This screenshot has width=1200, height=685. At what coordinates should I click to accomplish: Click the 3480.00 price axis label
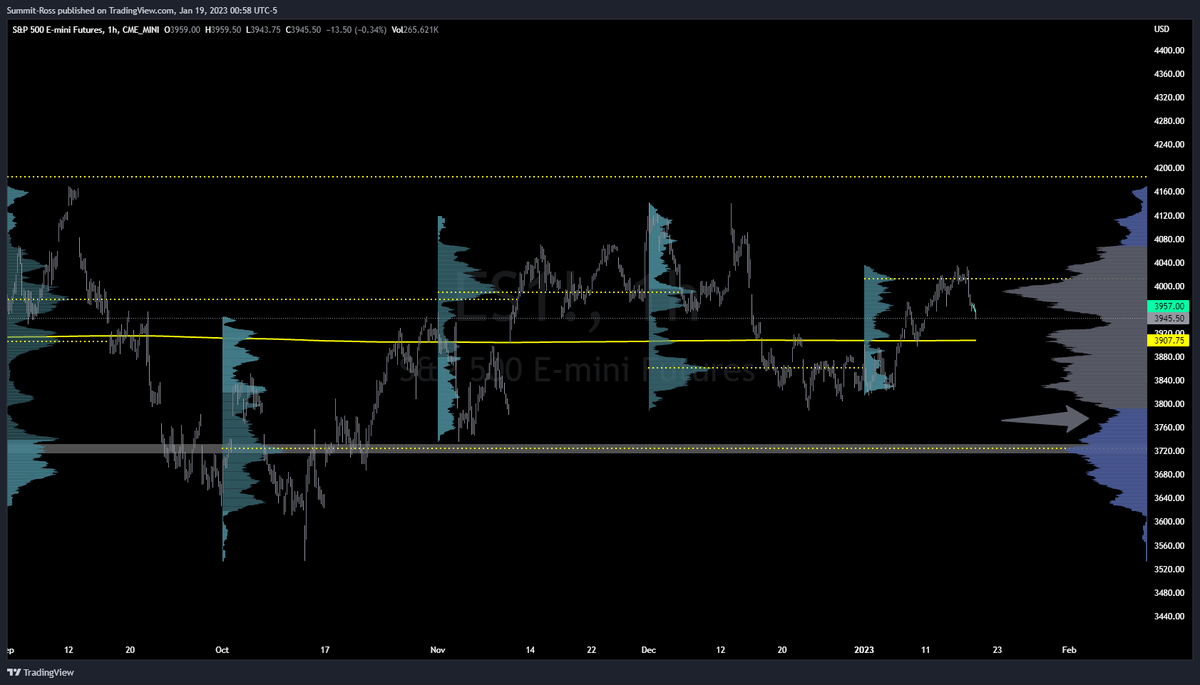pyautogui.click(x=1168, y=593)
